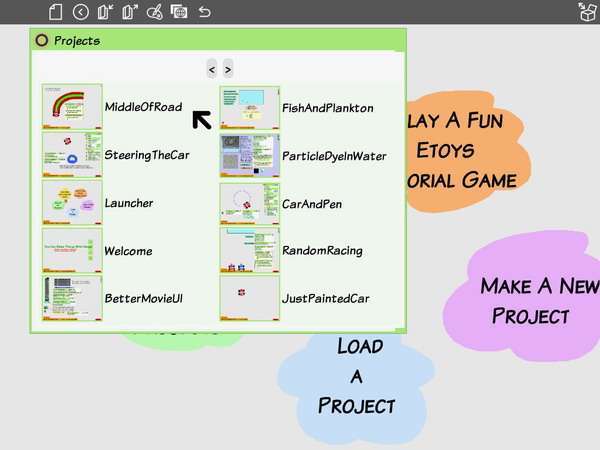Screen dimensions: 600x450
Task: Open the CarAndPen project thumbnail
Action: click(249, 204)
